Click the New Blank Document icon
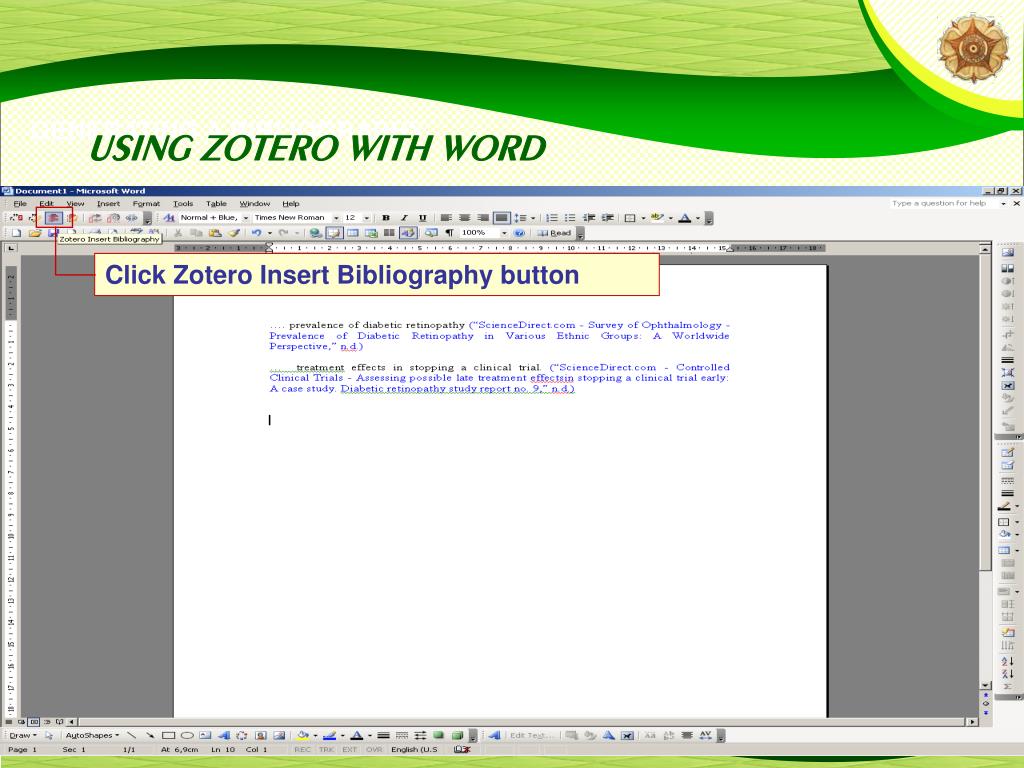1024x768 pixels. [x=16, y=233]
